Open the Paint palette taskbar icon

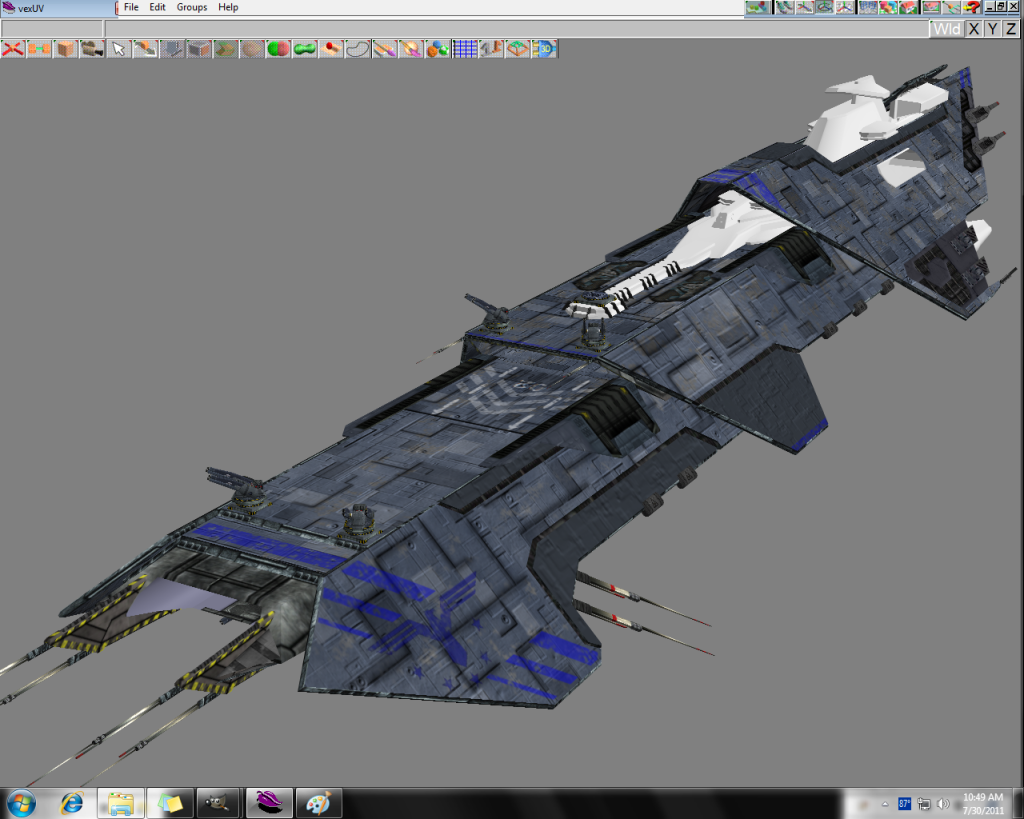(319, 803)
